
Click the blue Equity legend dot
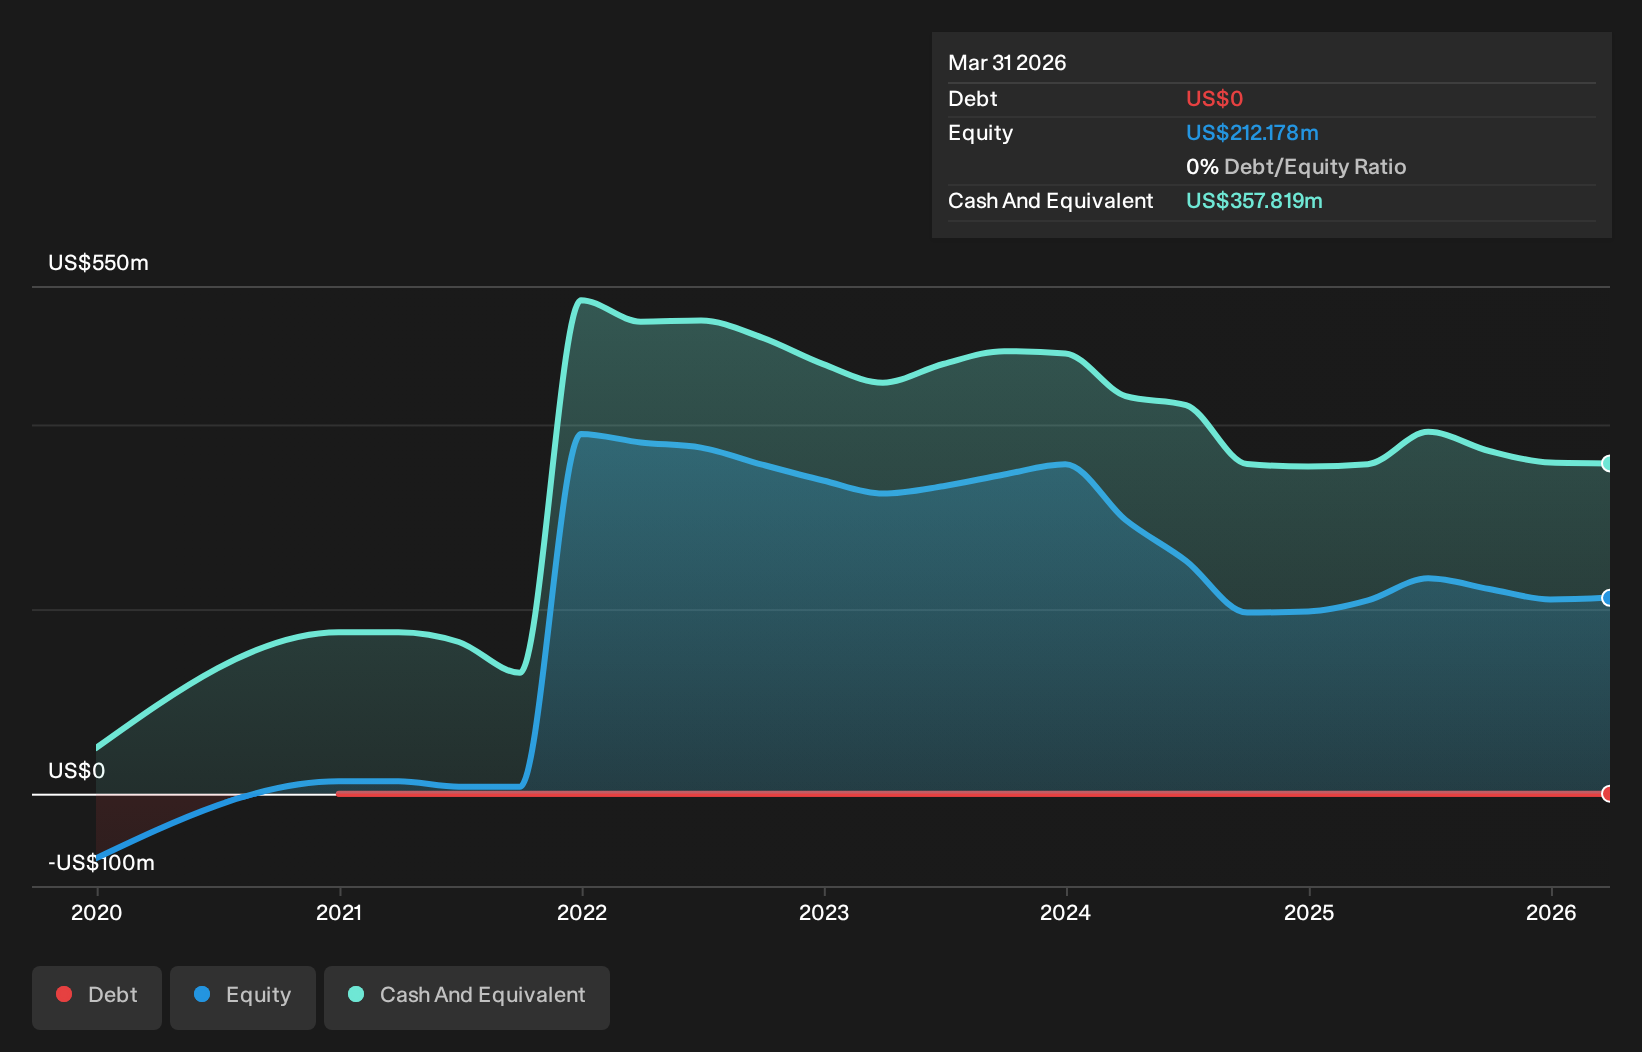(x=202, y=994)
